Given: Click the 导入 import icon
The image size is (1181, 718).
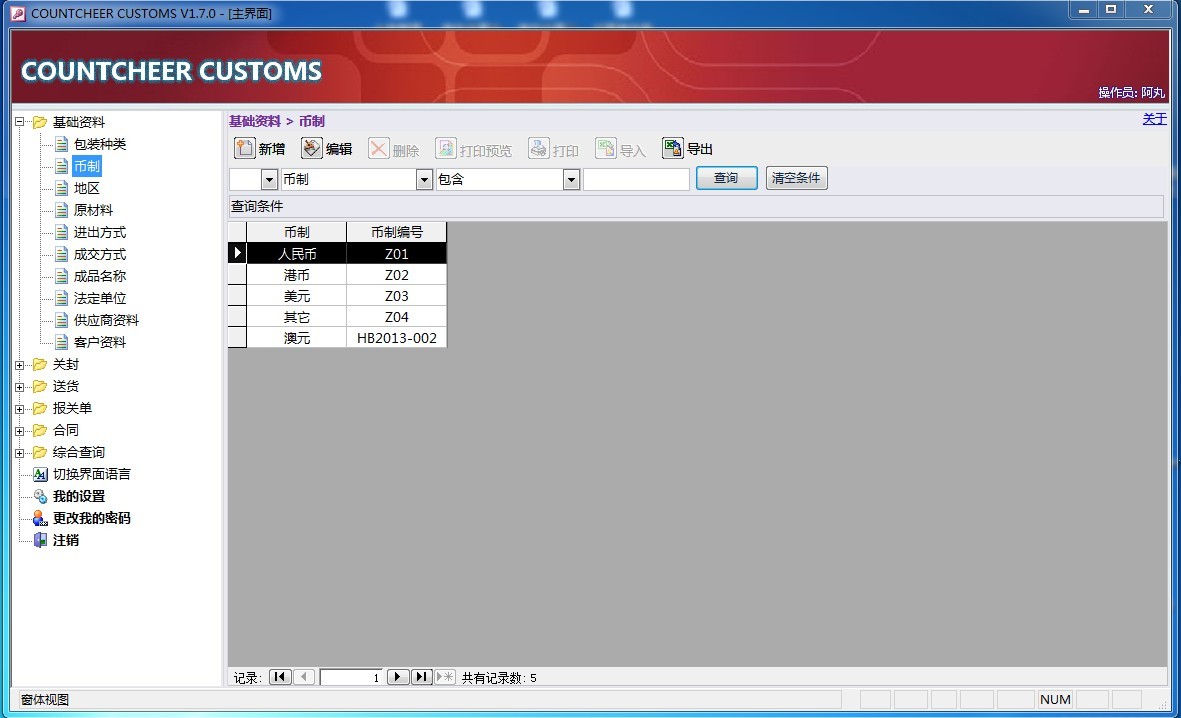Looking at the screenshot, I should coord(606,148).
